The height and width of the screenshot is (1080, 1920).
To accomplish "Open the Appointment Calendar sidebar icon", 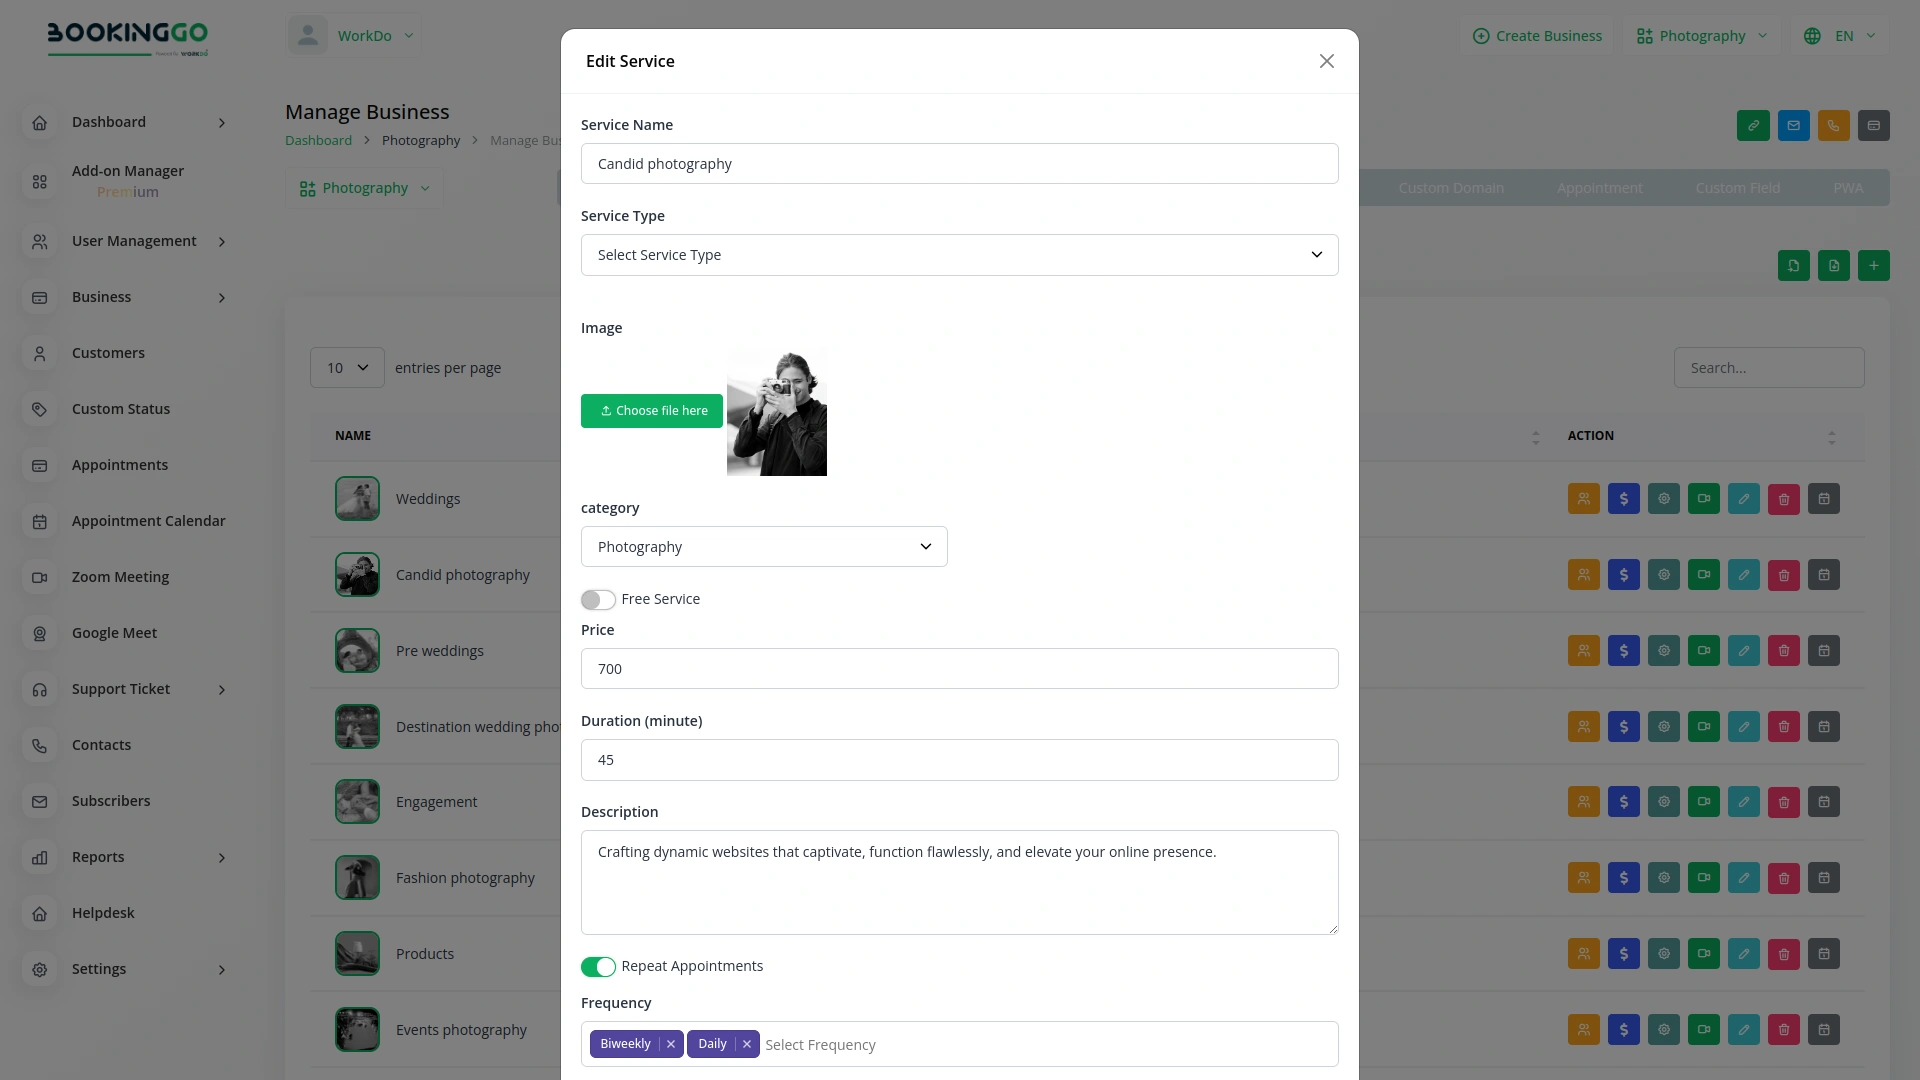I will click(39, 521).
